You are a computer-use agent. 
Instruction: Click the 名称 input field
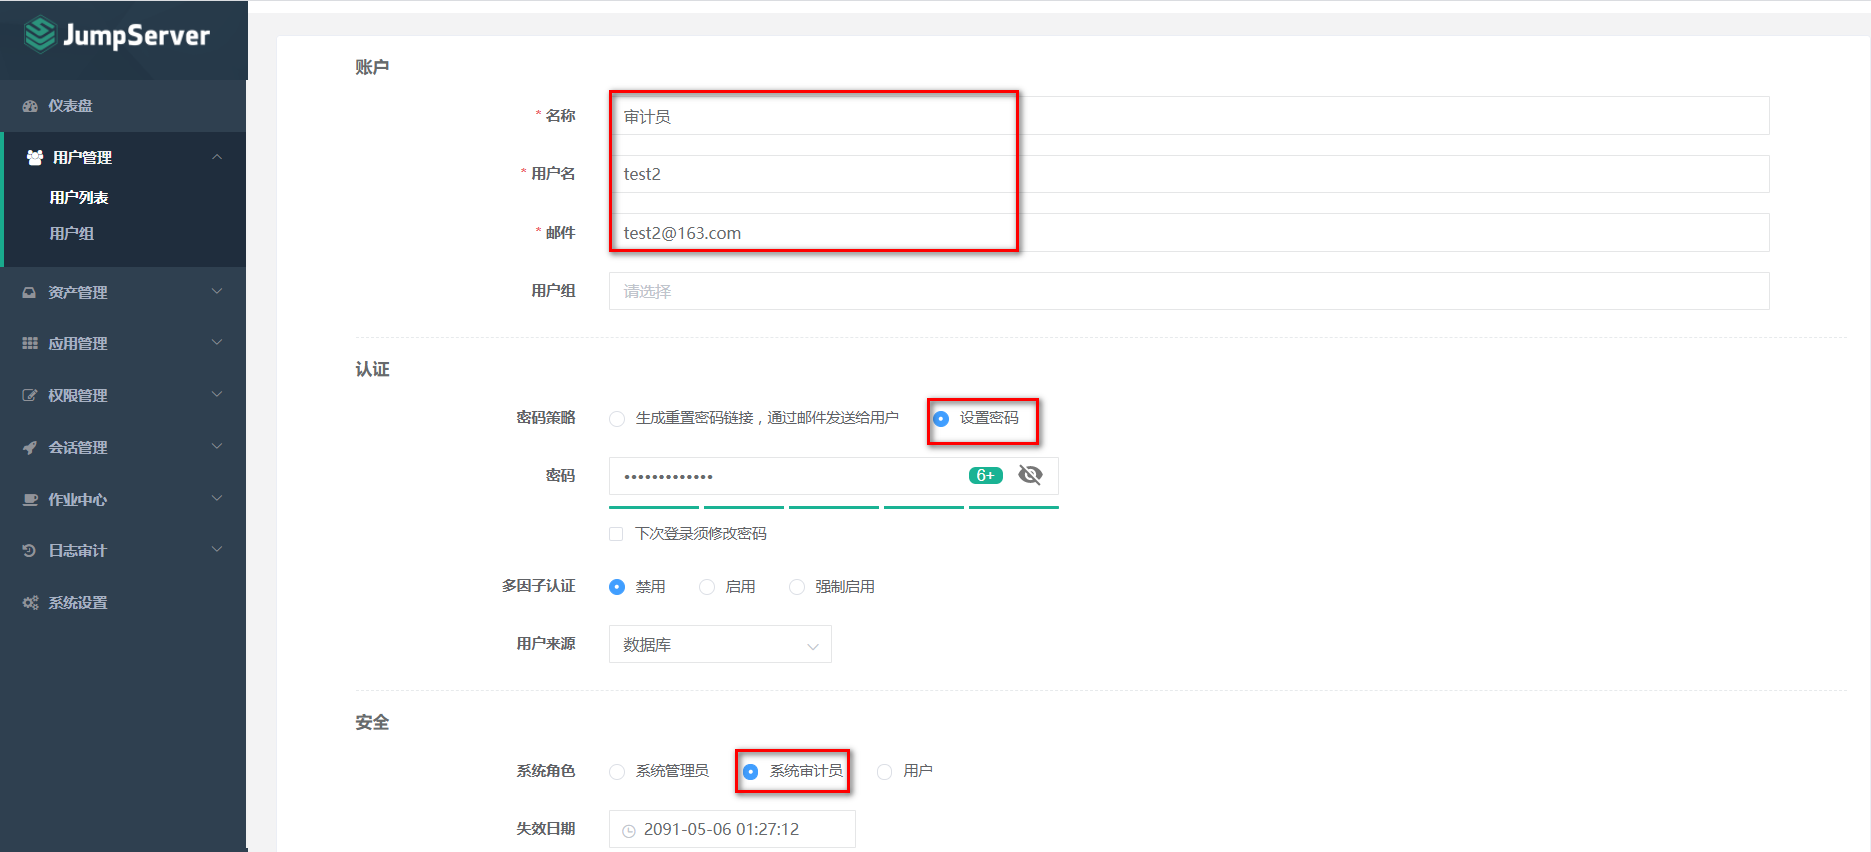pos(1189,116)
